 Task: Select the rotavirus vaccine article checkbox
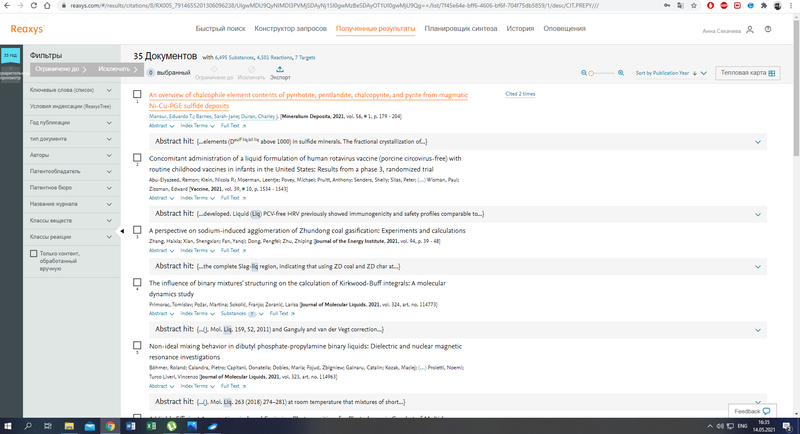tap(137, 158)
